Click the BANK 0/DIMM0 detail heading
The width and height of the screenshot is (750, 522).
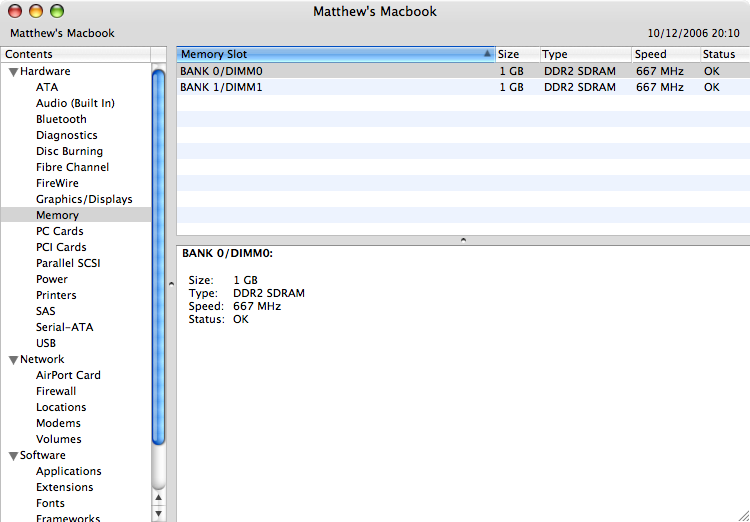pos(227,254)
